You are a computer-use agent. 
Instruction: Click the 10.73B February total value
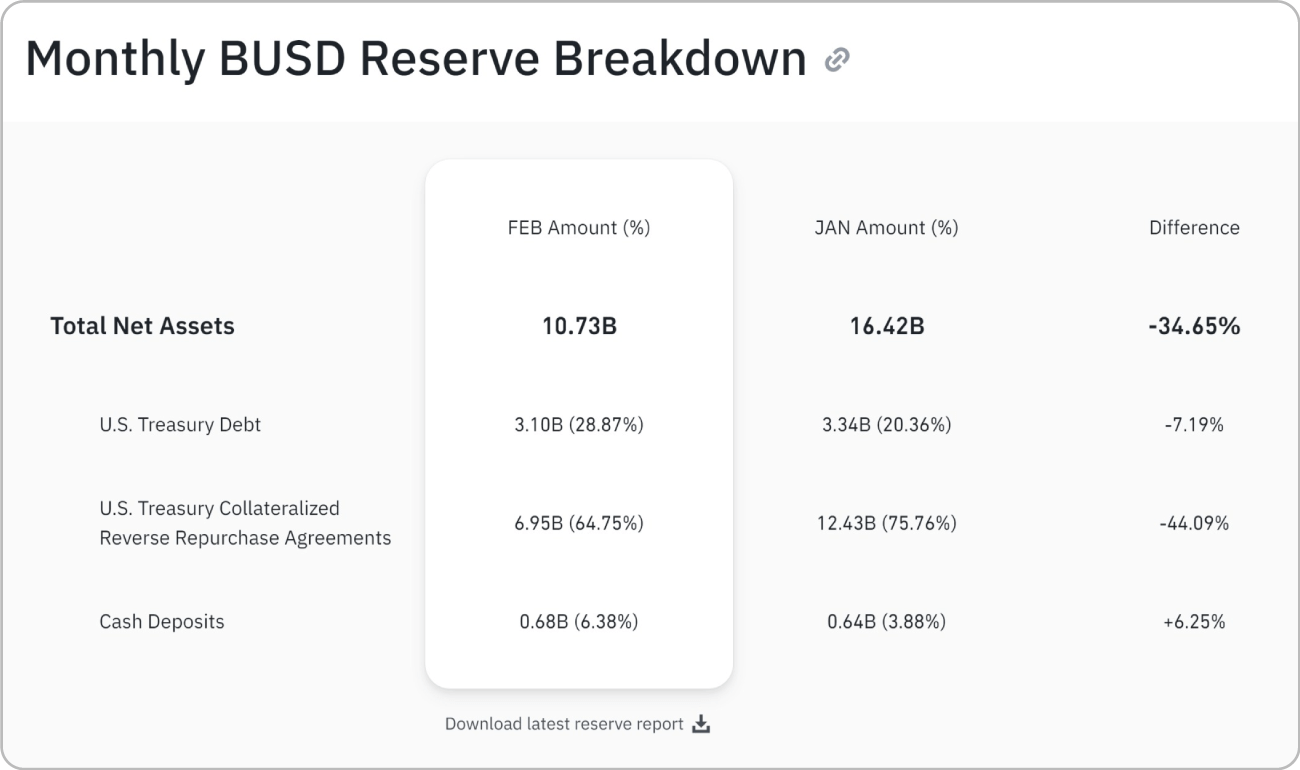pos(579,326)
